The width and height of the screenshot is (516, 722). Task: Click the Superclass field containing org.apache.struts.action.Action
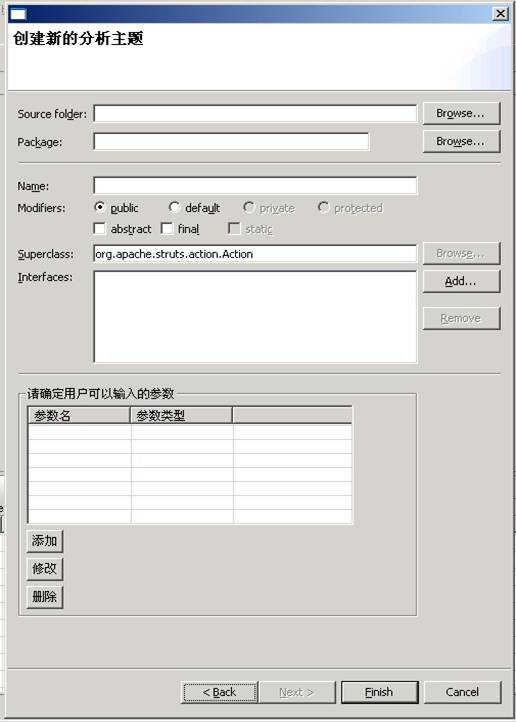click(255, 254)
